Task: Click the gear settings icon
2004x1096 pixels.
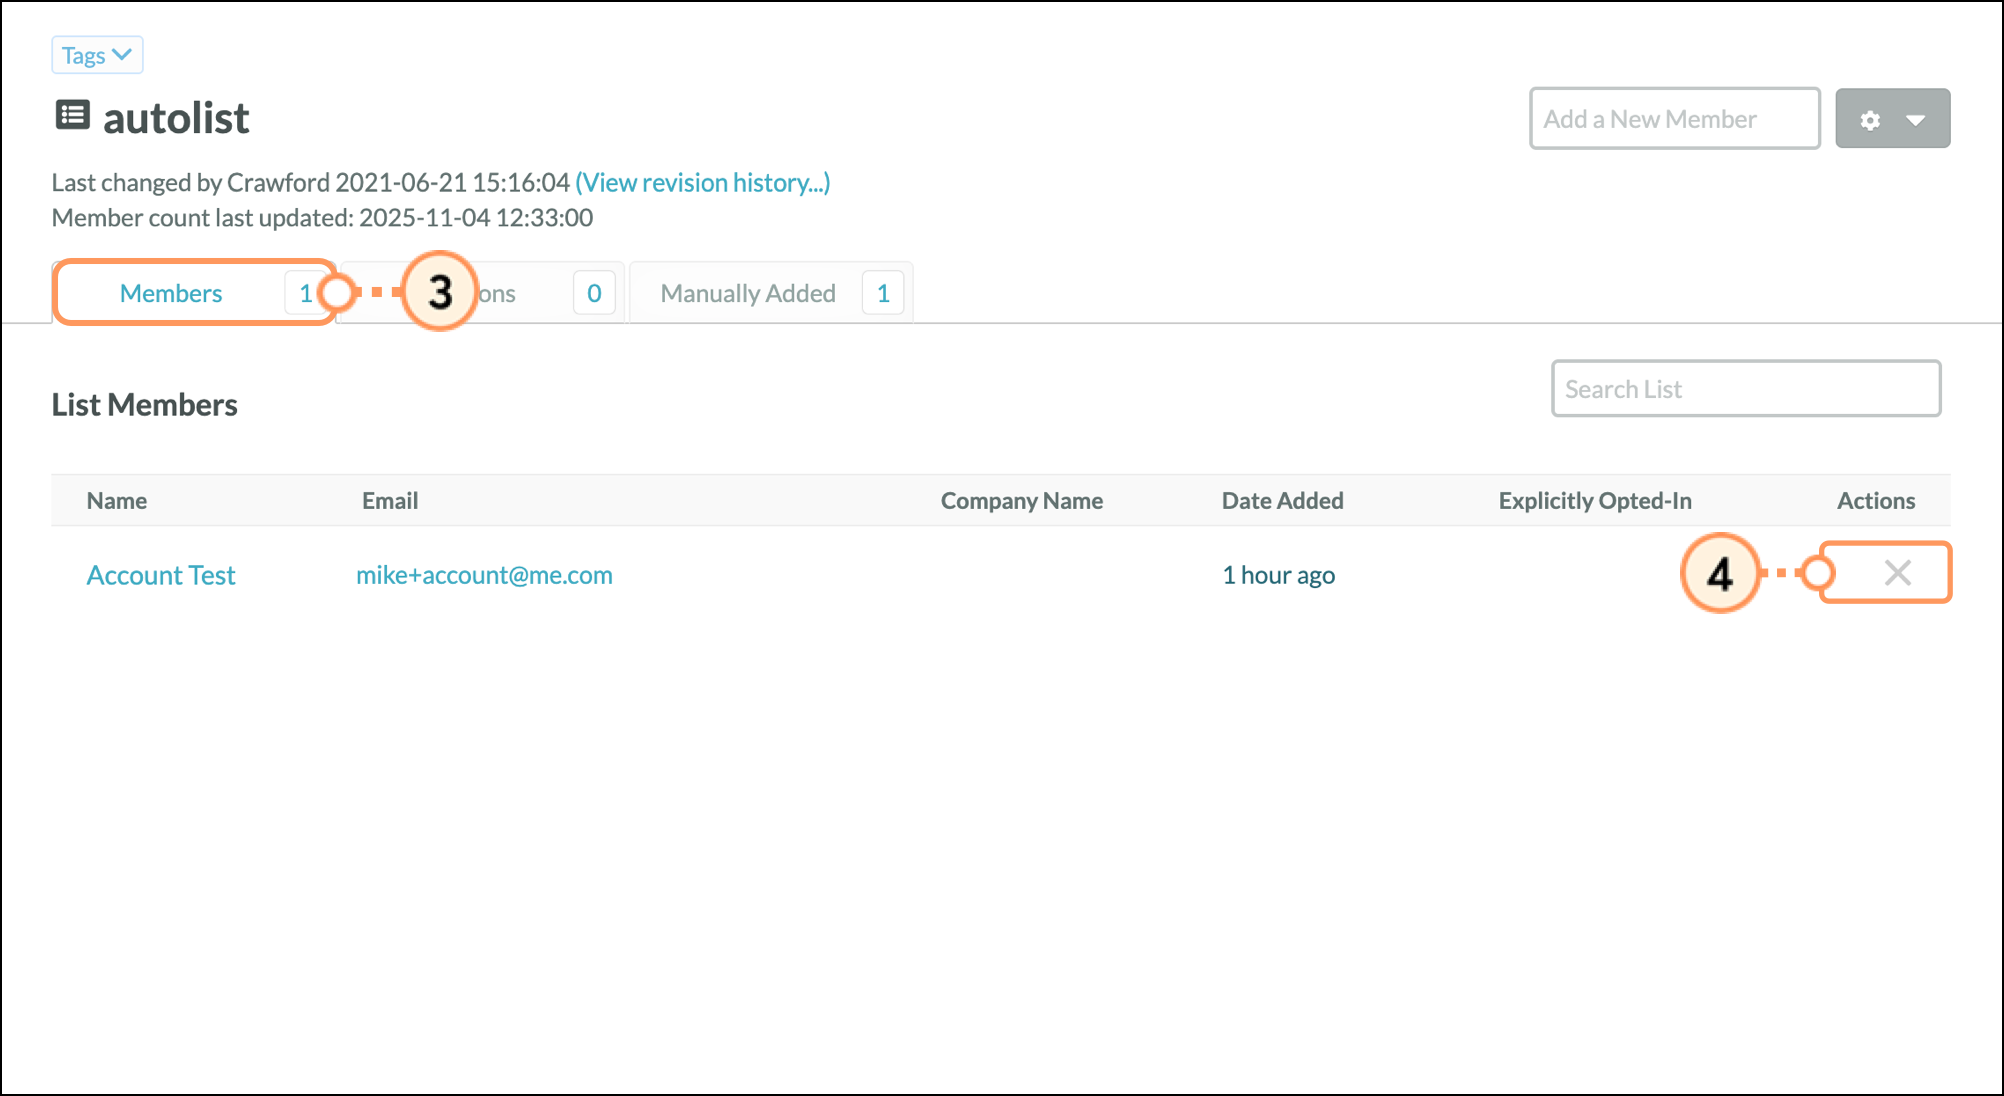Action: [1870, 120]
